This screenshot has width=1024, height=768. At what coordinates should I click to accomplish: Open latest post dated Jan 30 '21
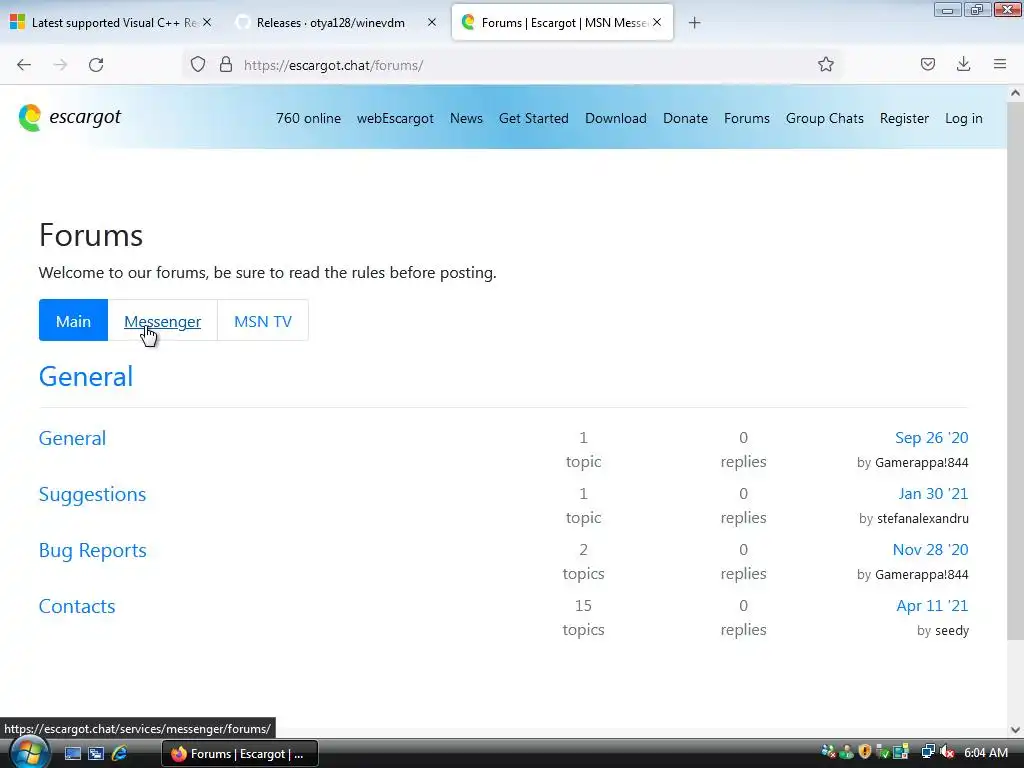(x=933, y=494)
